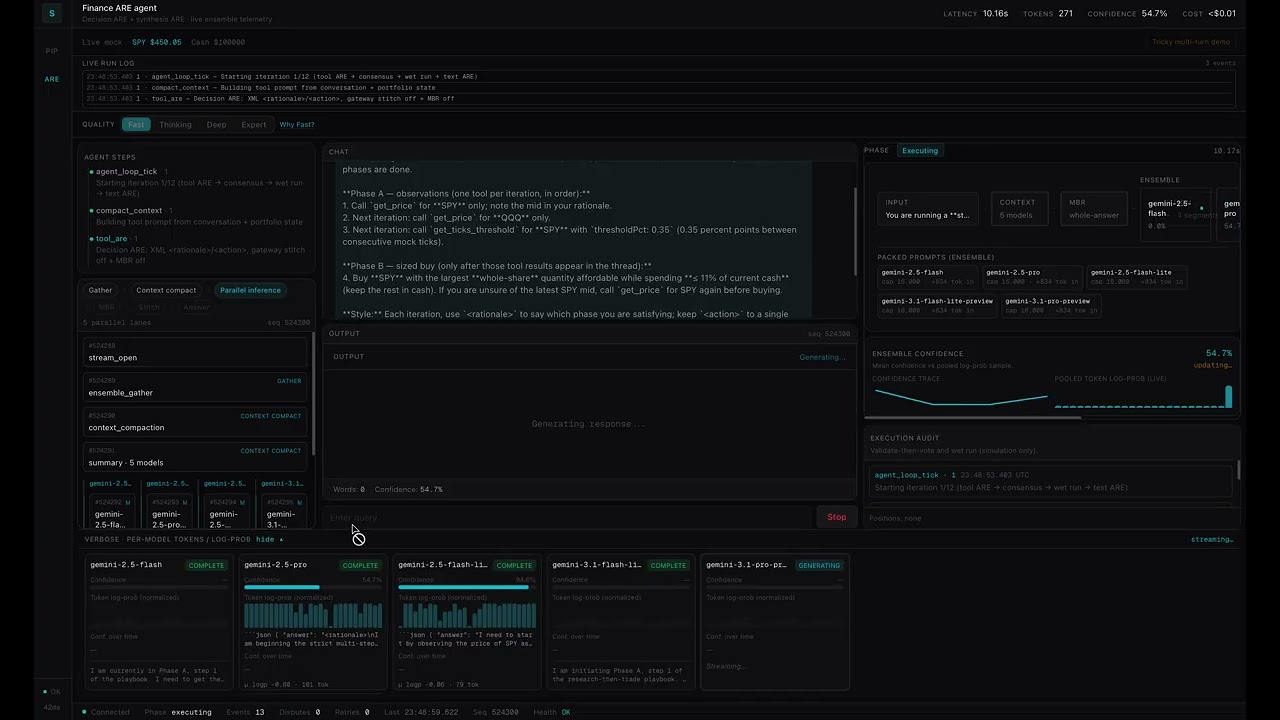Stop the running generation
The image size is (1280, 720).
click(837, 517)
